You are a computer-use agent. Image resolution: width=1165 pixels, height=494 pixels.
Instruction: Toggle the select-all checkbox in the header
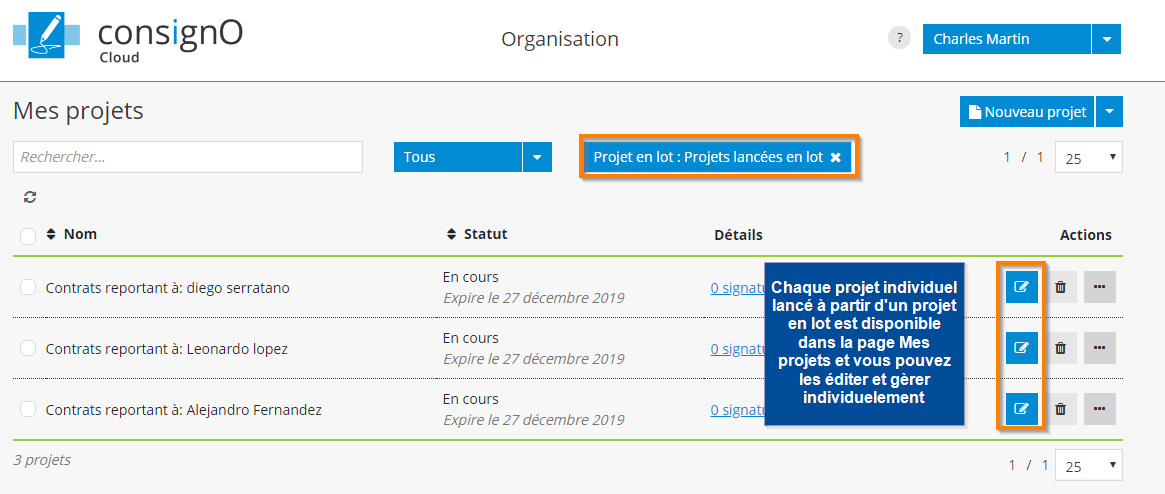click(x=28, y=236)
